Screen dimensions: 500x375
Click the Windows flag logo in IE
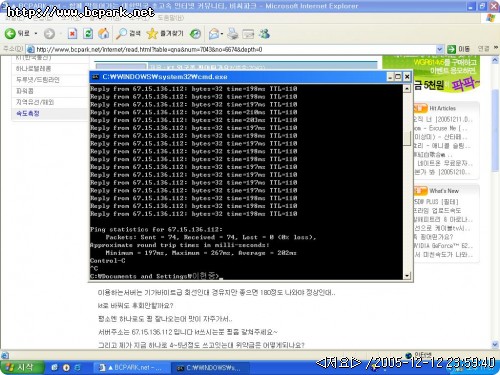click(491, 18)
